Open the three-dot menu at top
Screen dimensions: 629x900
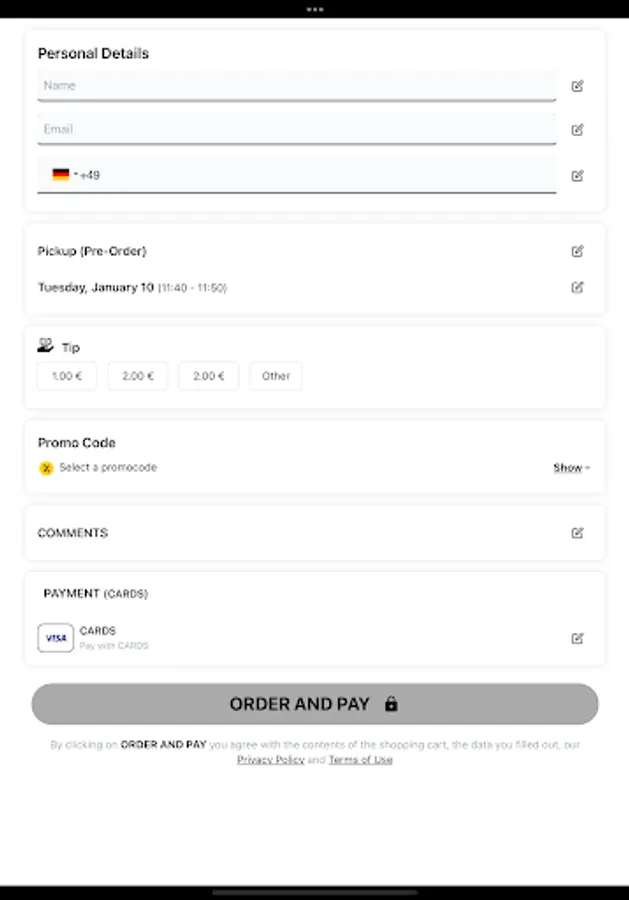[315, 9]
